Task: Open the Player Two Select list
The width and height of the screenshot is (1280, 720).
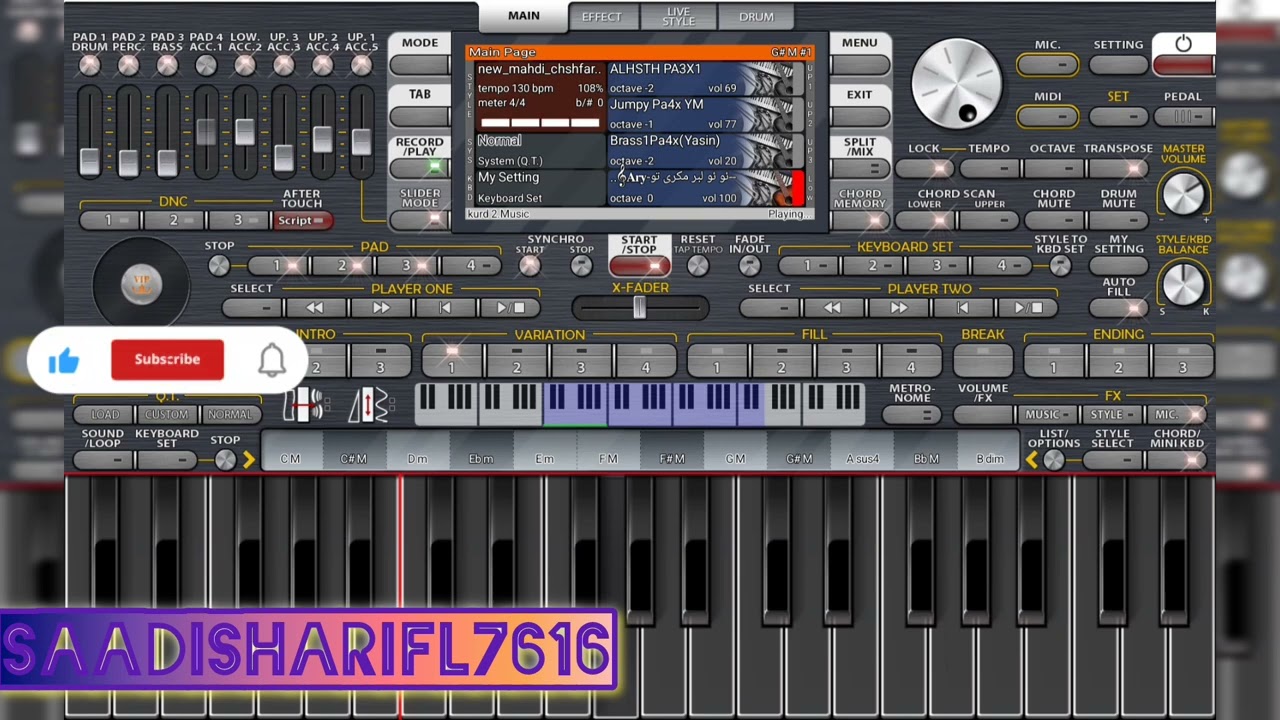Action: [770, 308]
